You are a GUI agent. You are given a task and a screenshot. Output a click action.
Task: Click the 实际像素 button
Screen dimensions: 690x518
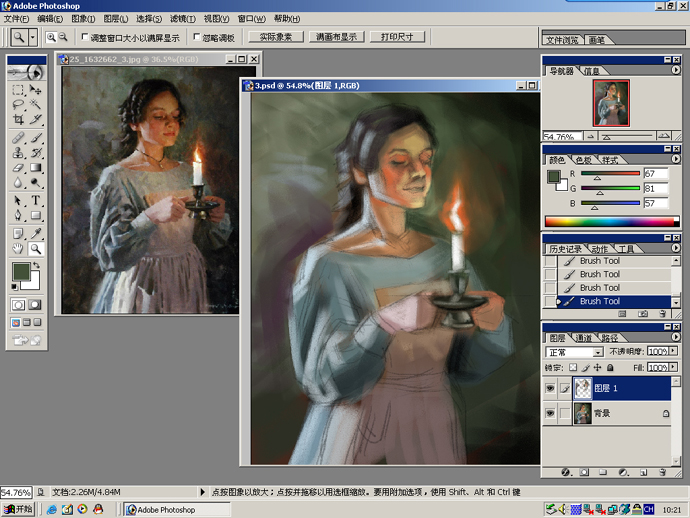click(x=276, y=37)
